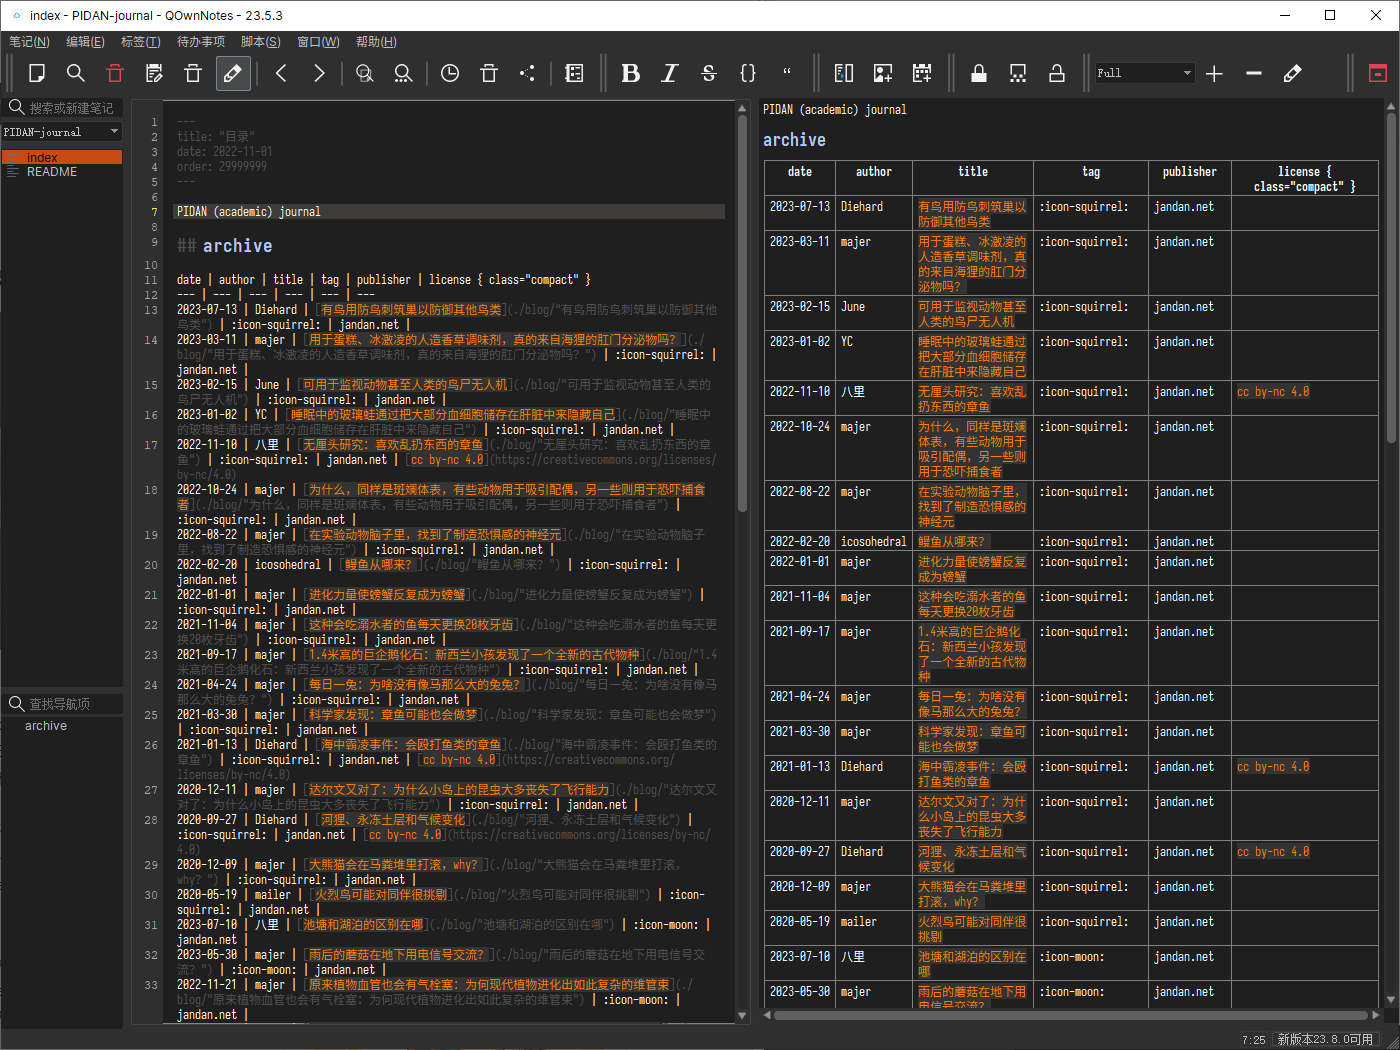
Task: Insert block quote icon
Action: [787, 73]
